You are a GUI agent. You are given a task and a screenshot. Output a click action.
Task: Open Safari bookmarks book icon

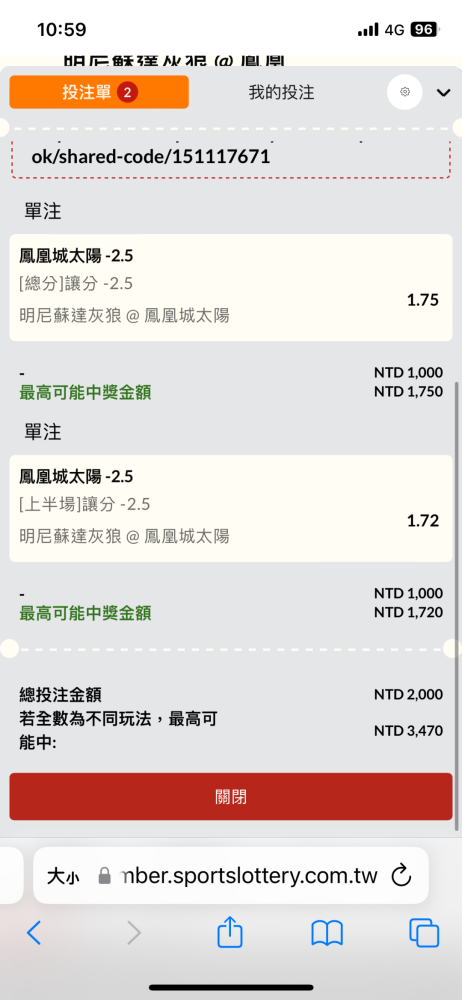click(327, 934)
